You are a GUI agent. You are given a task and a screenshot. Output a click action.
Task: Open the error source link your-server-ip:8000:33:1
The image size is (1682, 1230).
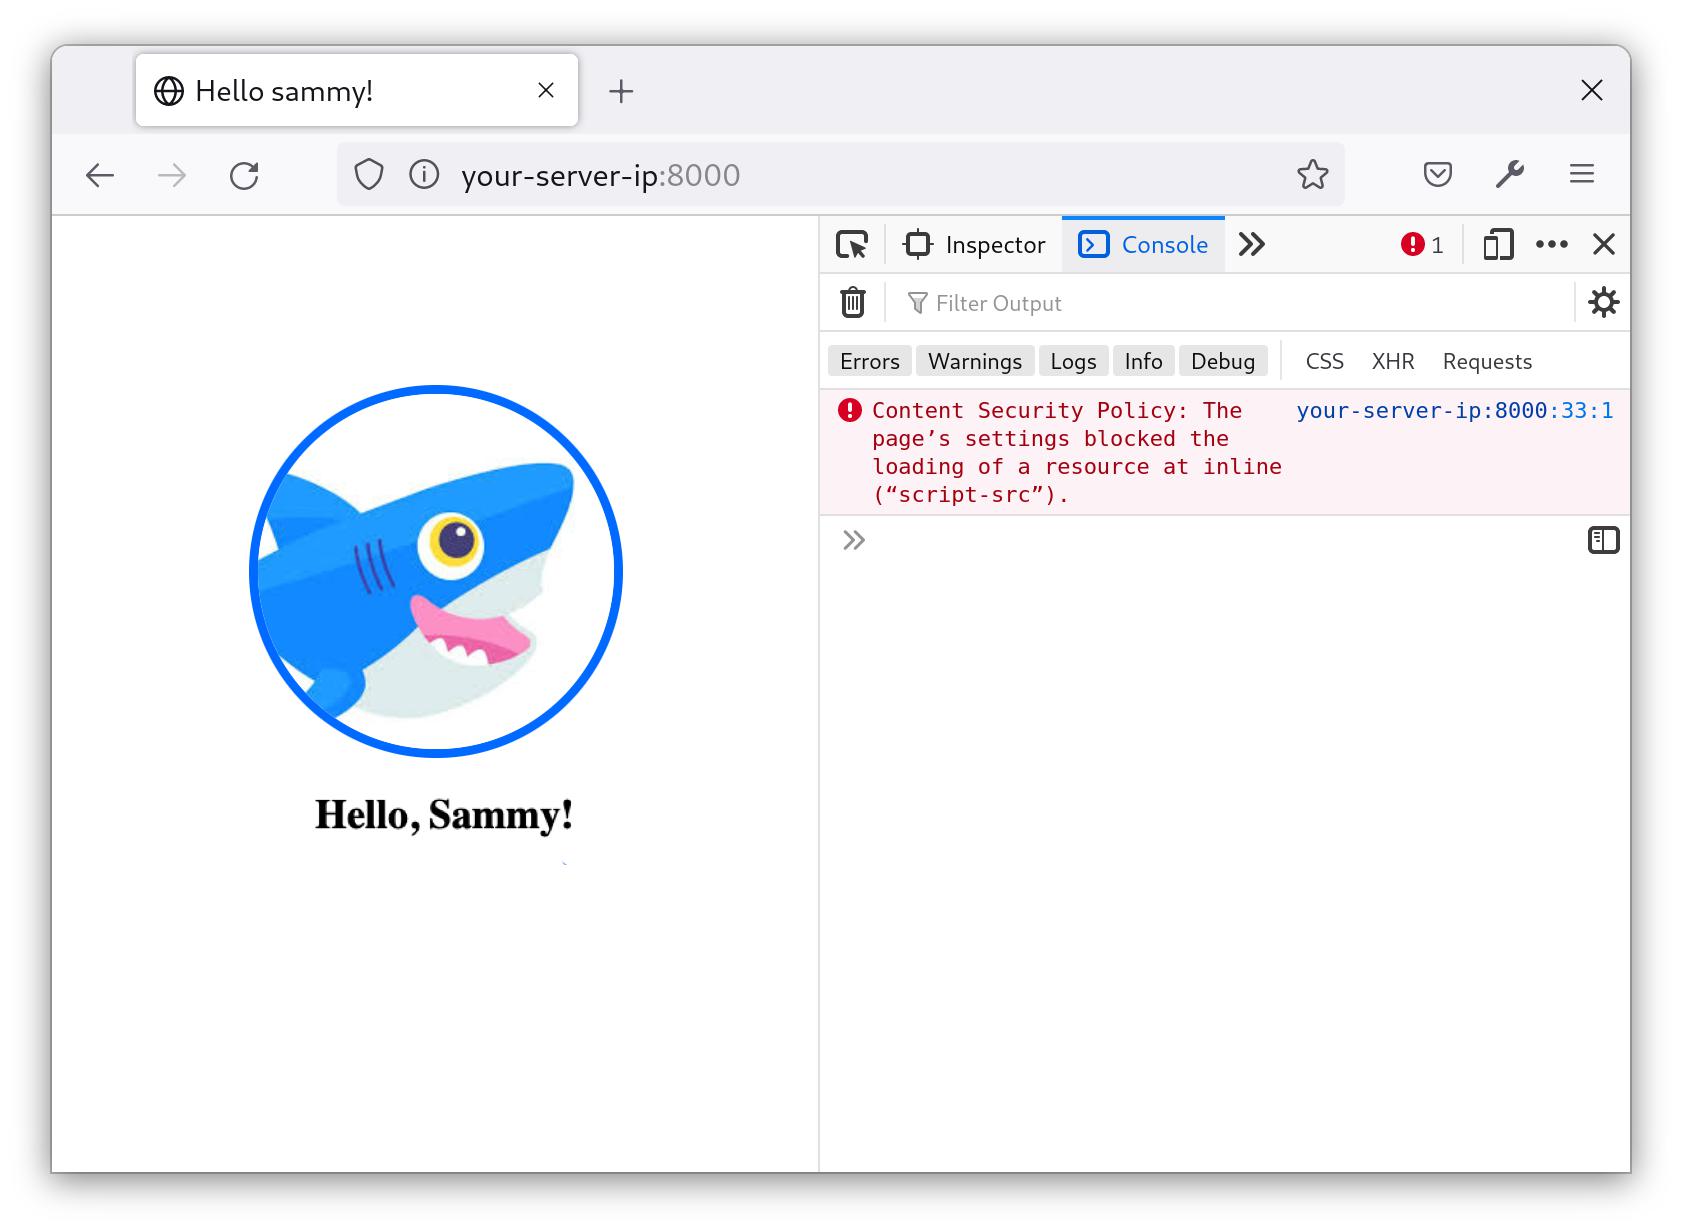pyautogui.click(x=1453, y=410)
